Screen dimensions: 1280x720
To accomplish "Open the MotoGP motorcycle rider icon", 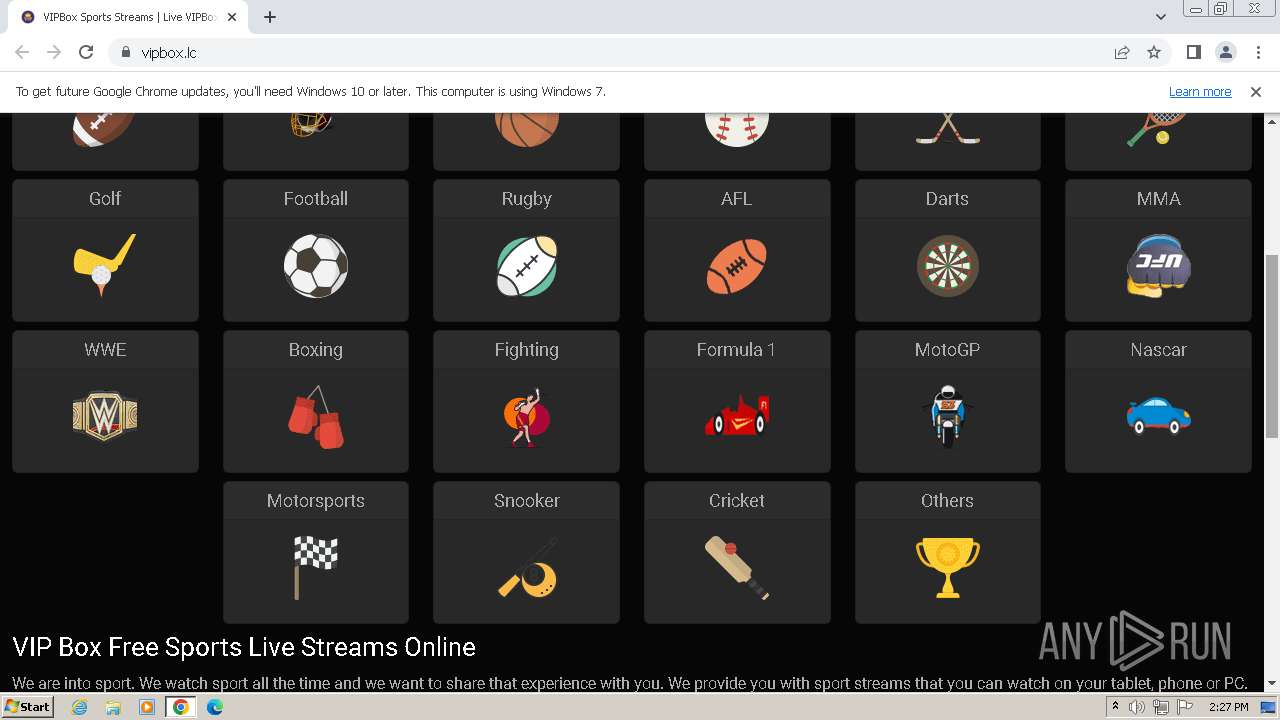I will [948, 416].
